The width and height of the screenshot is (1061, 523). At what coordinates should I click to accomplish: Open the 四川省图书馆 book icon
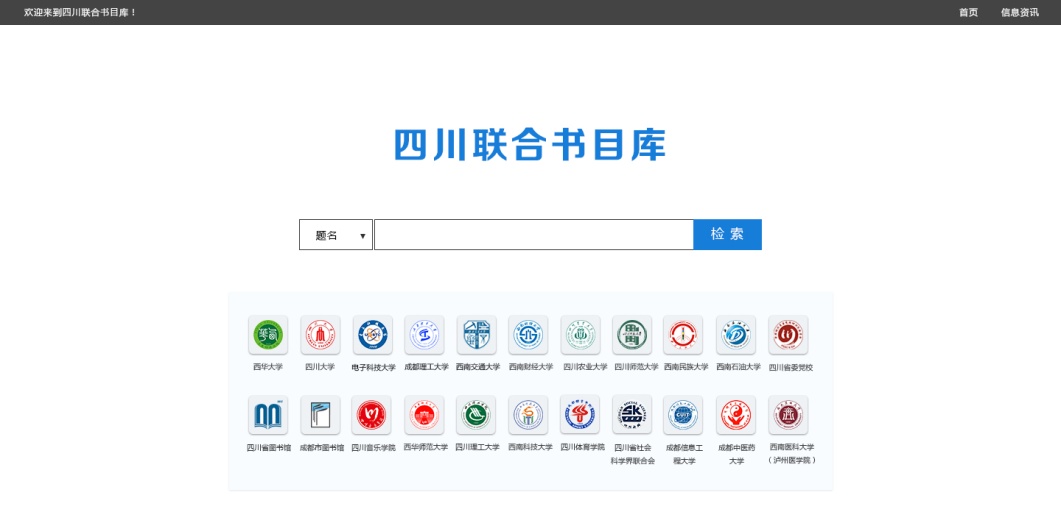point(268,415)
